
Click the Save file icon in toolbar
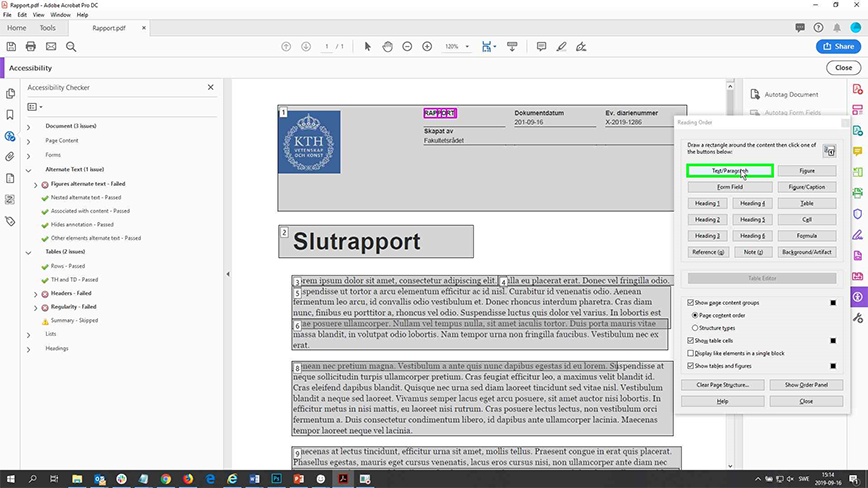(x=11, y=47)
